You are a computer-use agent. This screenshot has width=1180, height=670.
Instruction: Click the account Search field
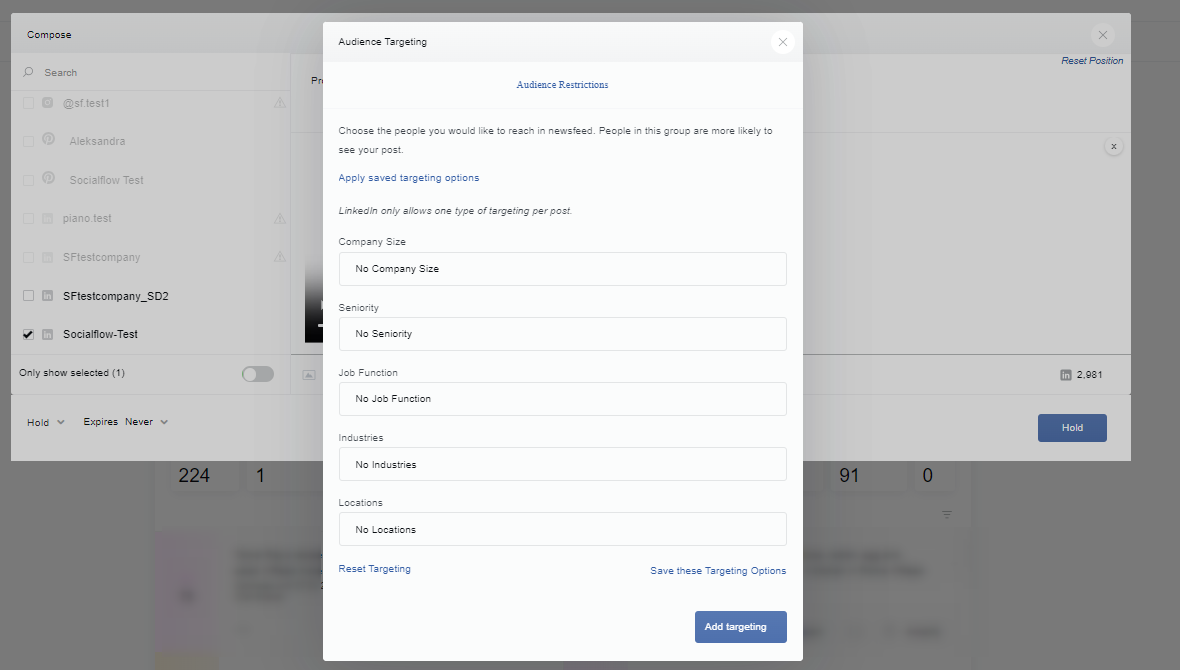coord(151,72)
